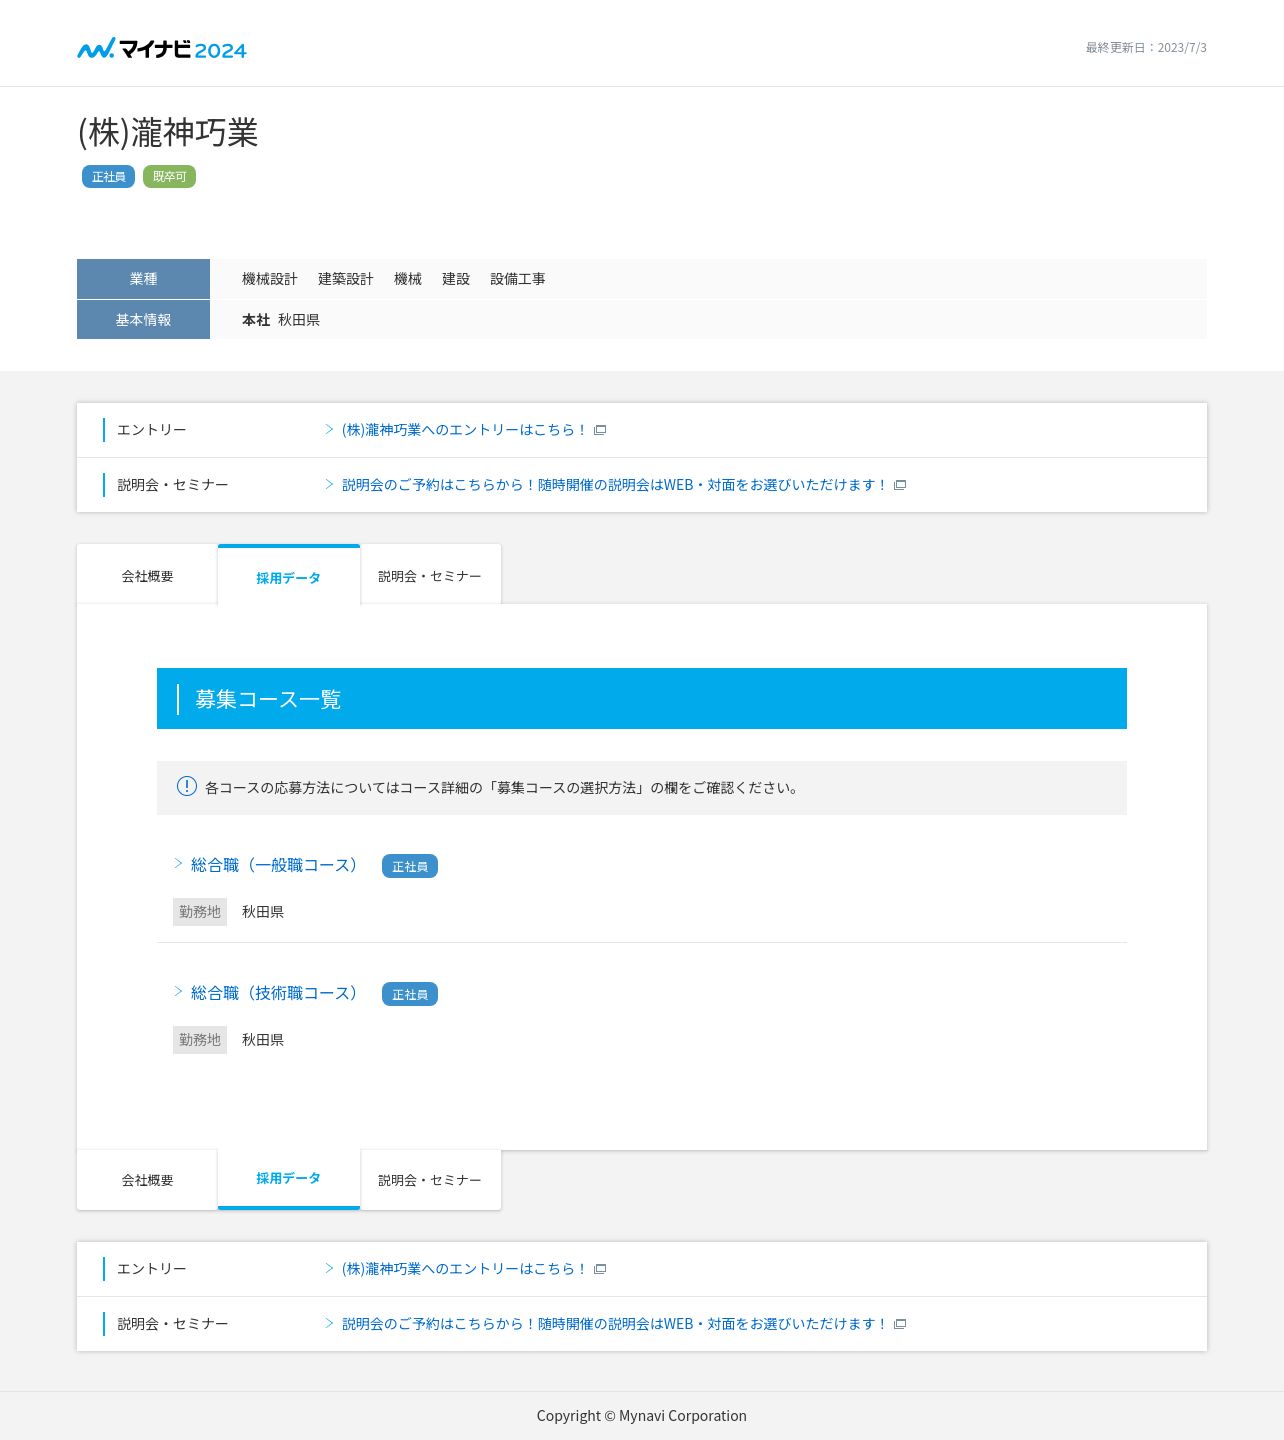Click the 既卒可 green badge
This screenshot has width=1284, height=1440.
pyautogui.click(x=169, y=177)
